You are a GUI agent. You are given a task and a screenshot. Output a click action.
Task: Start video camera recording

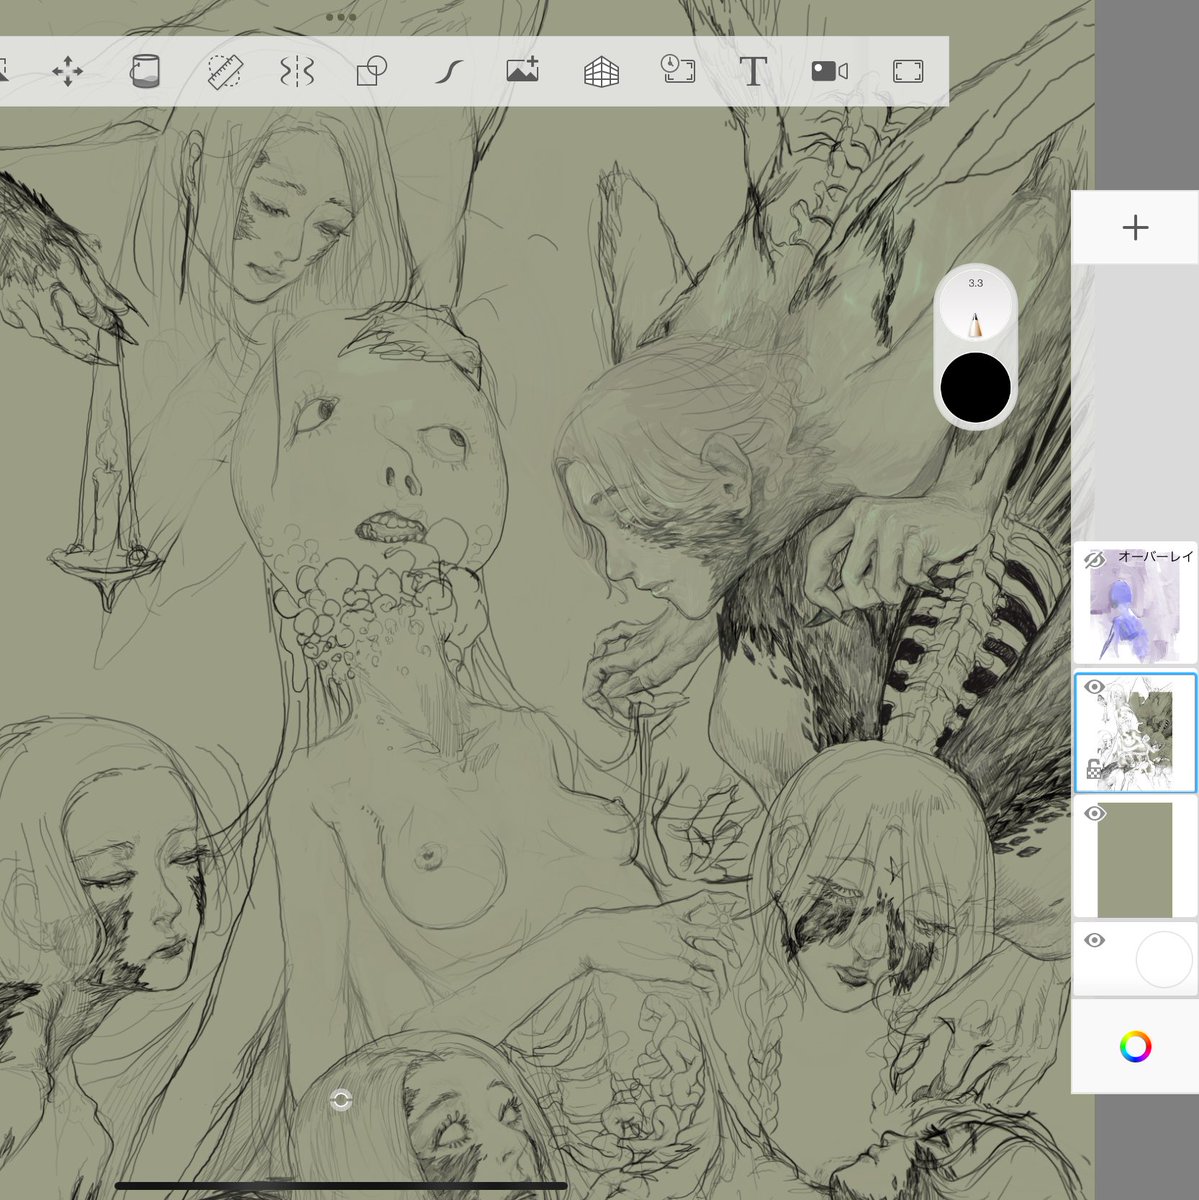click(829, 71)
